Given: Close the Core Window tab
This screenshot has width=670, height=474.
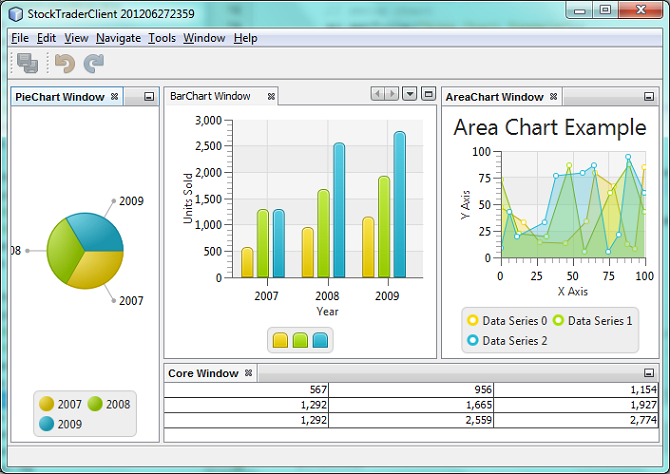Looking at the screenshot, I should [x=248, y=373].
